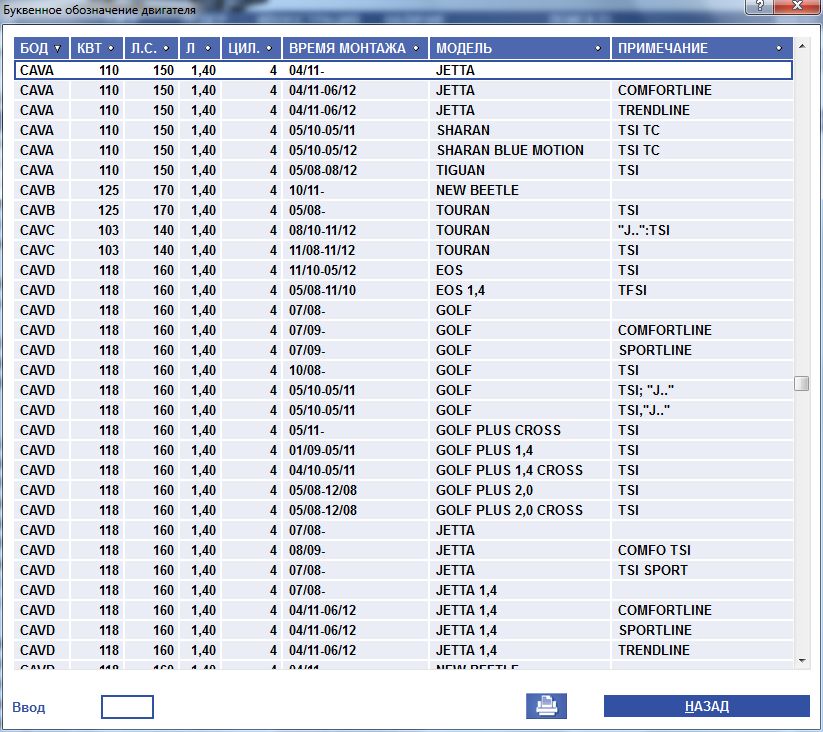Click the Ввод label
The height and width of the screenshot is (732, 823).
coord(28,707)
